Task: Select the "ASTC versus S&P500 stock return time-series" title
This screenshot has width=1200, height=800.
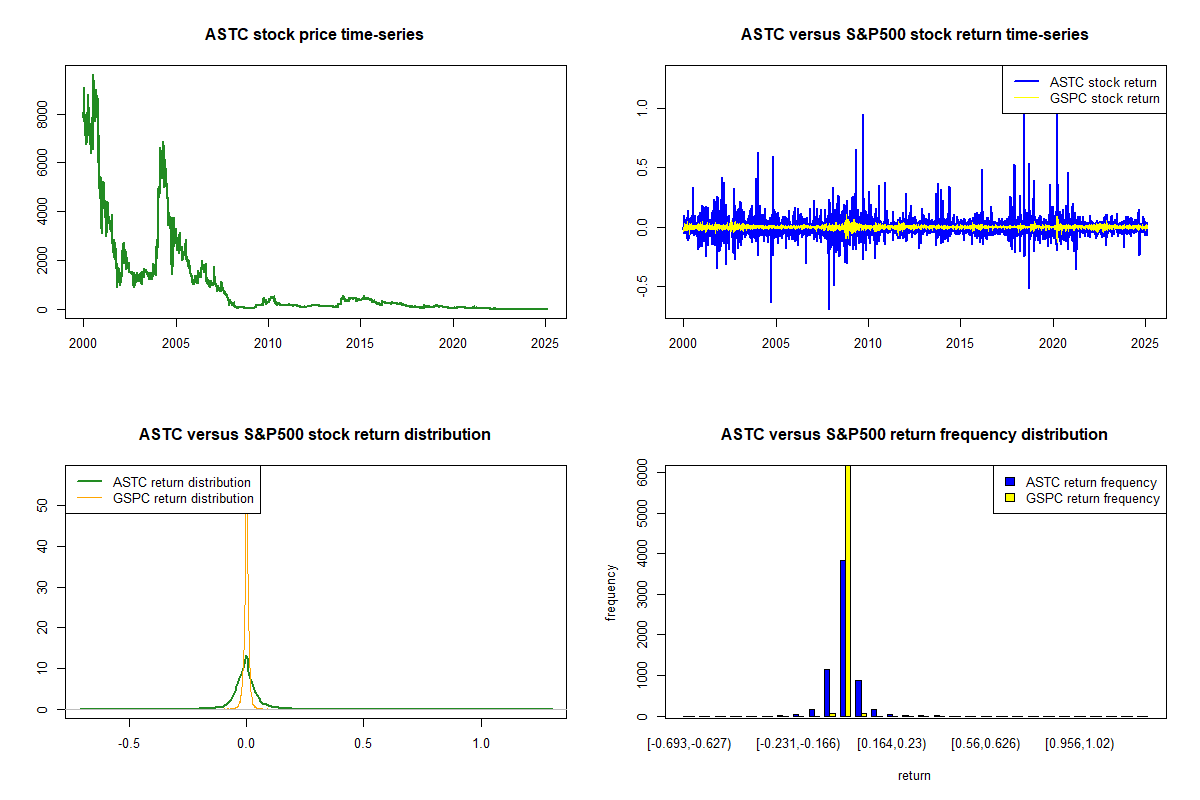Action: click(x=914, y=35)
